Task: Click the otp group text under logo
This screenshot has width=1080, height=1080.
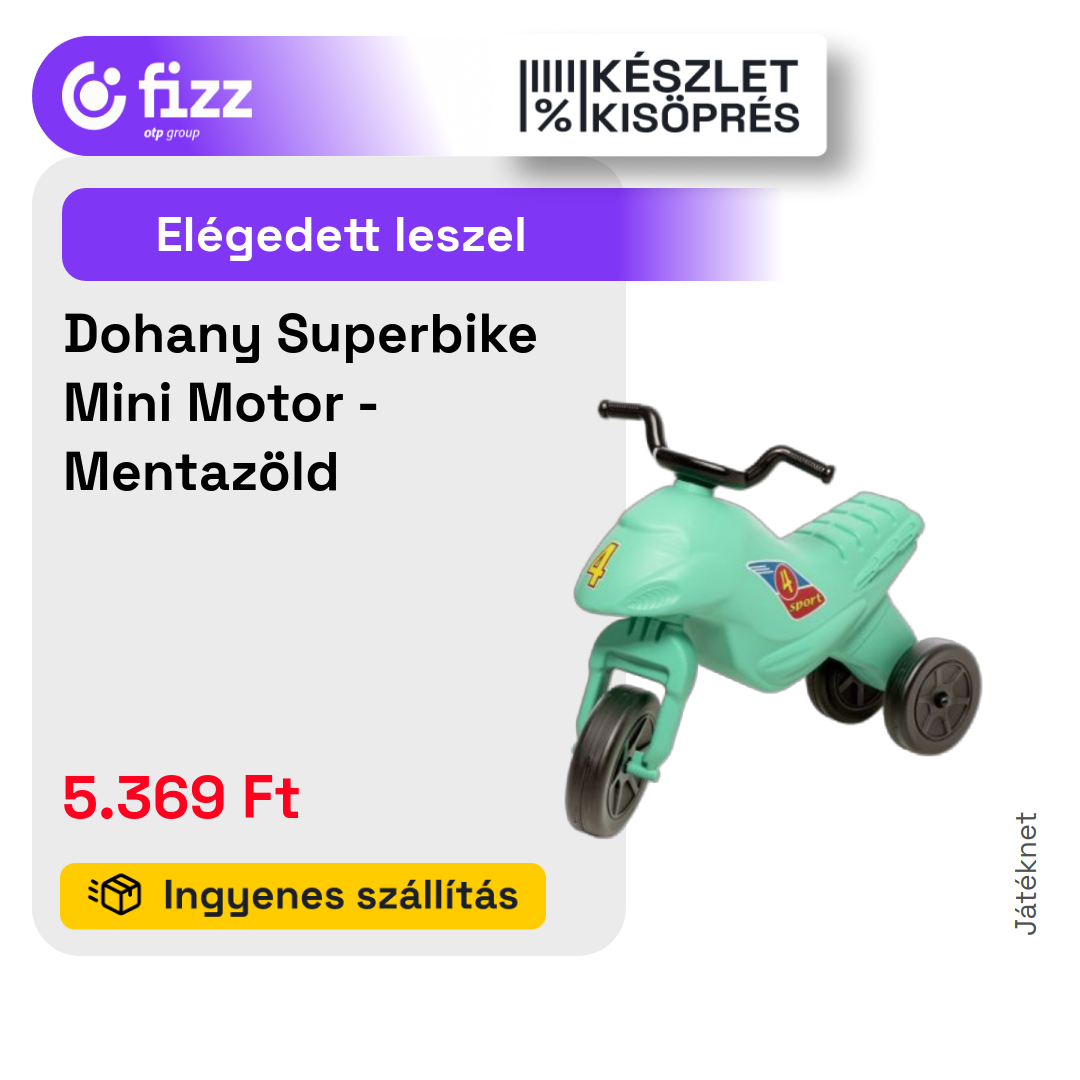Action: tap(172, 133)
